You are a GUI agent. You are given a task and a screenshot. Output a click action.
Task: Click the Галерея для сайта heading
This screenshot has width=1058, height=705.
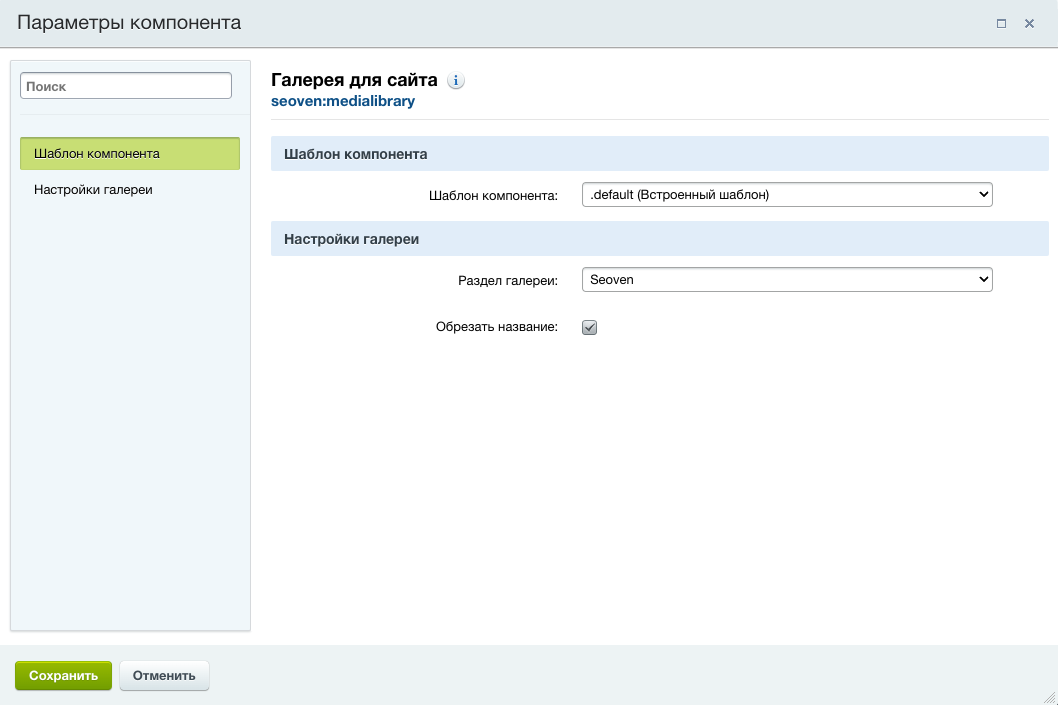pos(354,80)
